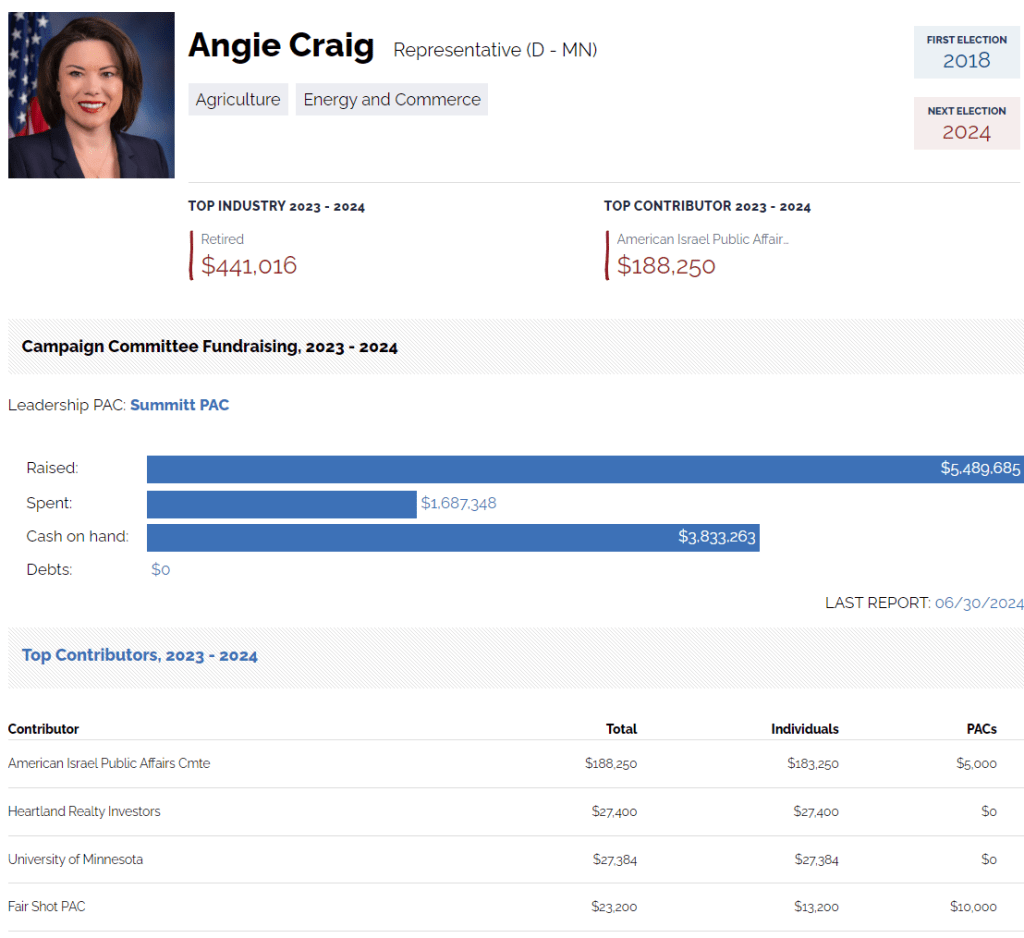Screen dimensions: 1024x938
Task: Click the Top Industry Retired amount $441,016
Action: point(249,266)
